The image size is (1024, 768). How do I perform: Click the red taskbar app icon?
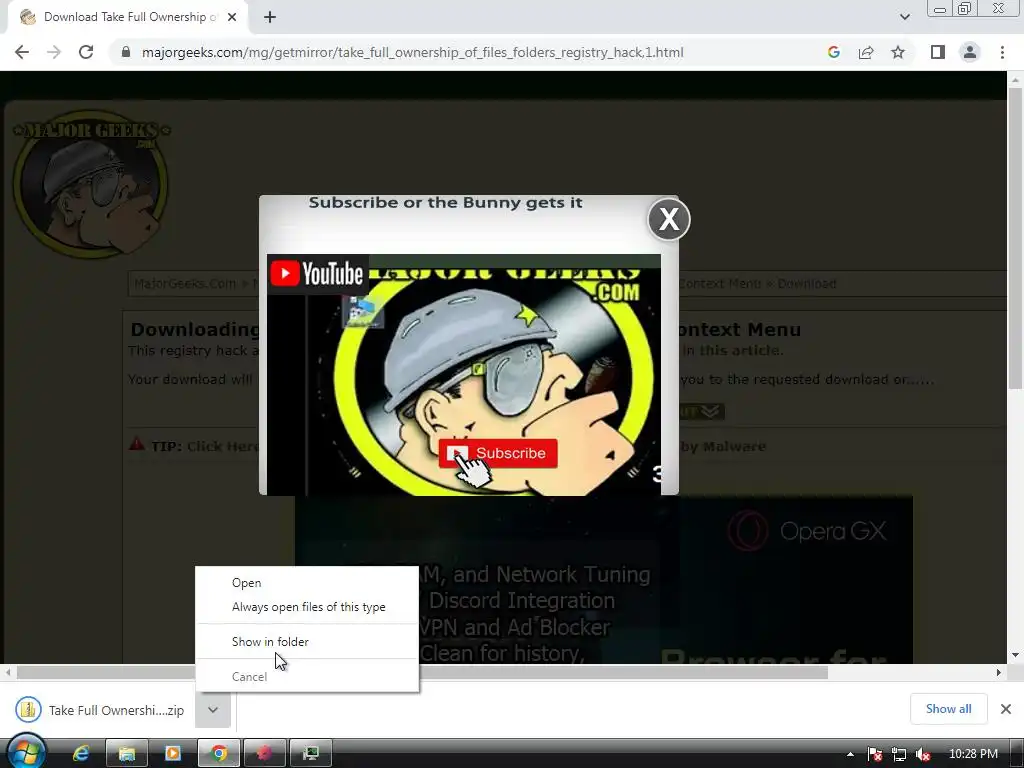(x=264, y=753)
